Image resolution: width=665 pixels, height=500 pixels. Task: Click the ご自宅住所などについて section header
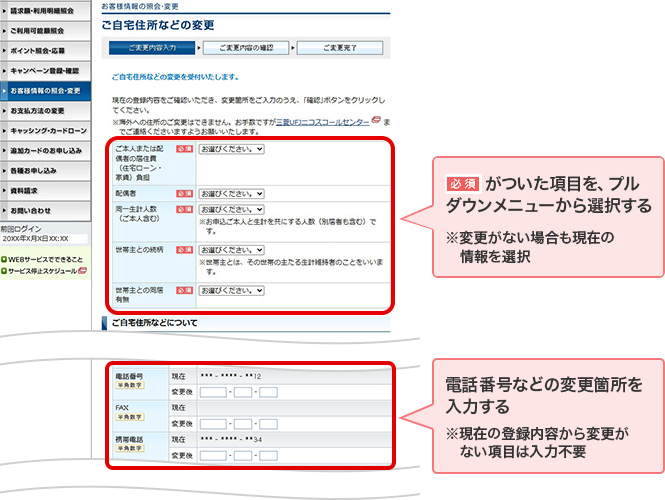tap(246, 323)
